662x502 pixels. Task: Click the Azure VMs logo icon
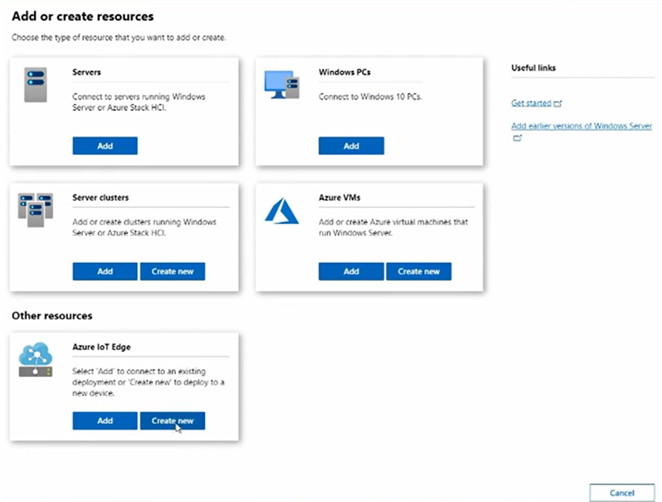tap(282, 211)
